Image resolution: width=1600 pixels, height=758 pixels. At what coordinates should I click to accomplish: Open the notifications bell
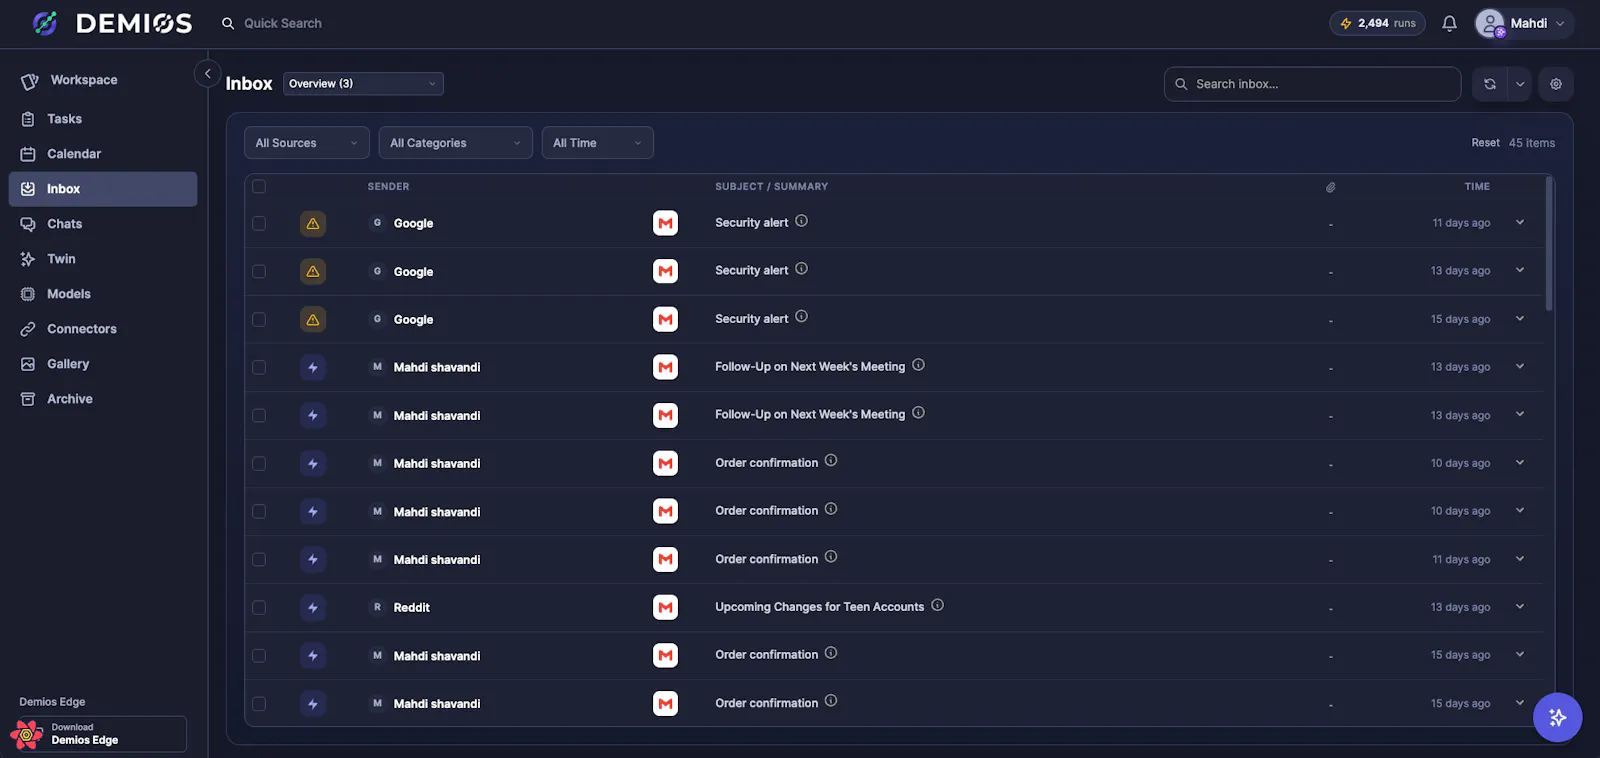click(1449, 23)
